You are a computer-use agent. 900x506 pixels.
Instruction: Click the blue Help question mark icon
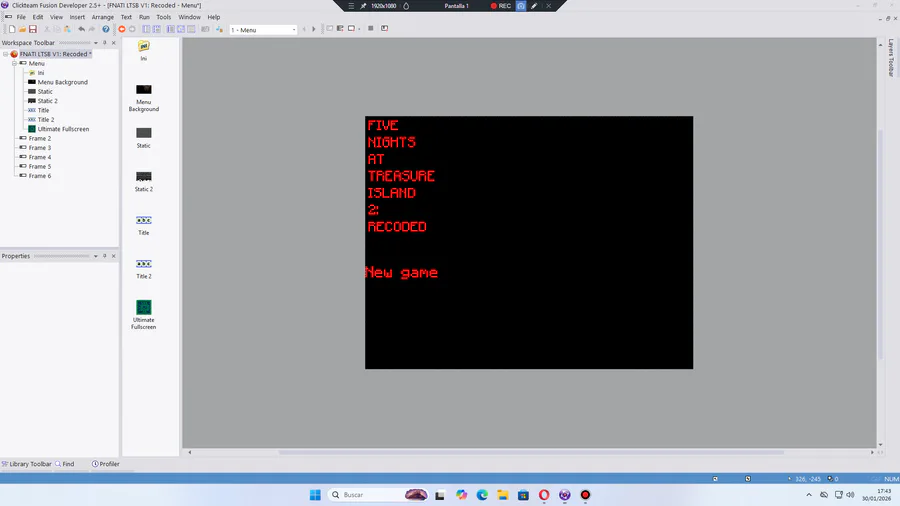(x=106, y=29)
